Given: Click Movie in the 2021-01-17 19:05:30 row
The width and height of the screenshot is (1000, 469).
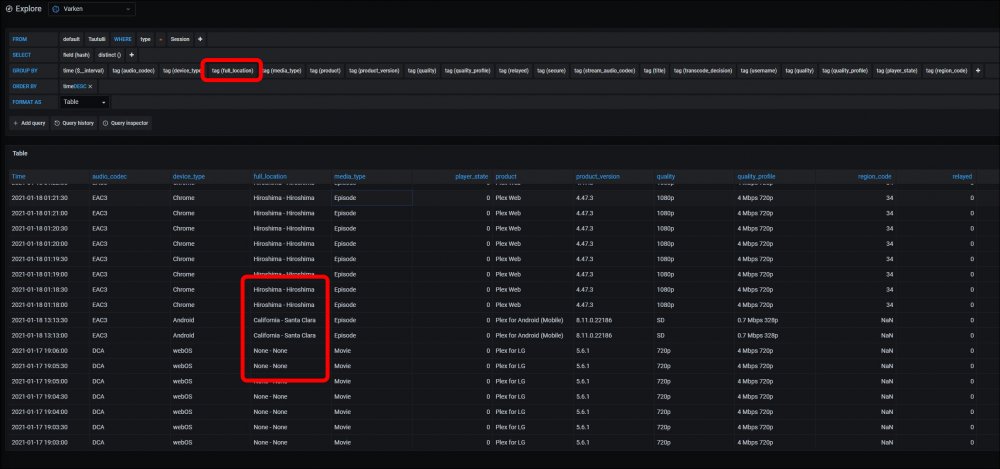Looking at the screenshot, I should (x=342, y=366).
